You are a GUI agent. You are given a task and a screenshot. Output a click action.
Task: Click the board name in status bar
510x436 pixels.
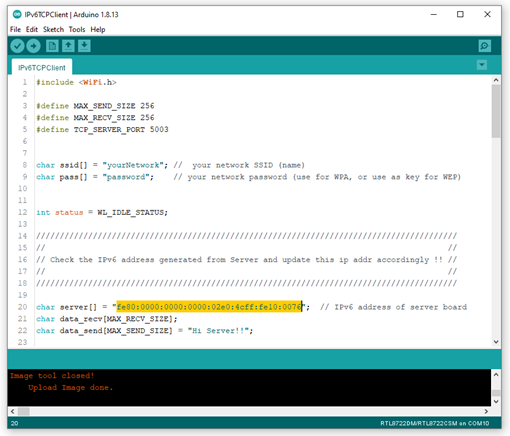pos(435,423)
